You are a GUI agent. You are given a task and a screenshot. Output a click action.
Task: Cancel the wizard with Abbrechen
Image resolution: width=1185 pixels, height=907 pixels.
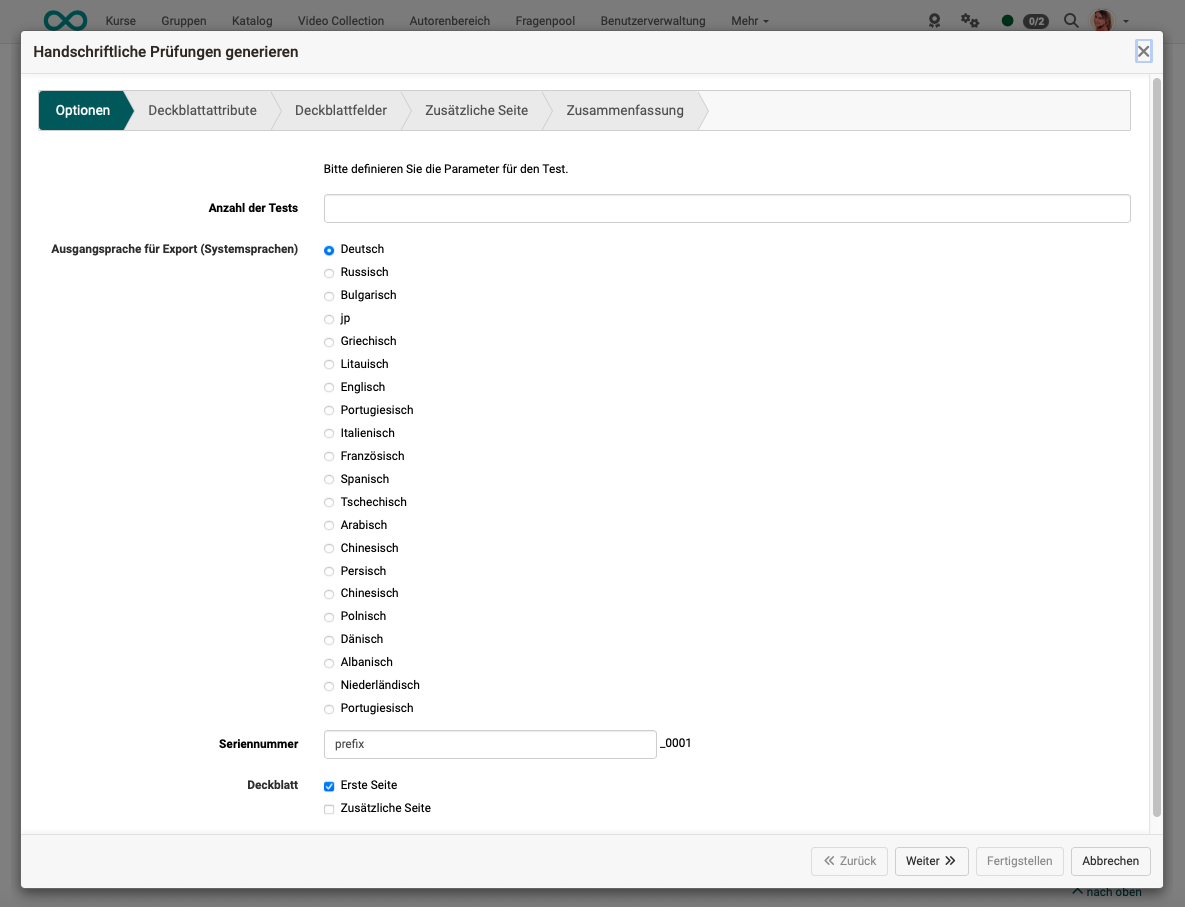tap(1110, 861)
